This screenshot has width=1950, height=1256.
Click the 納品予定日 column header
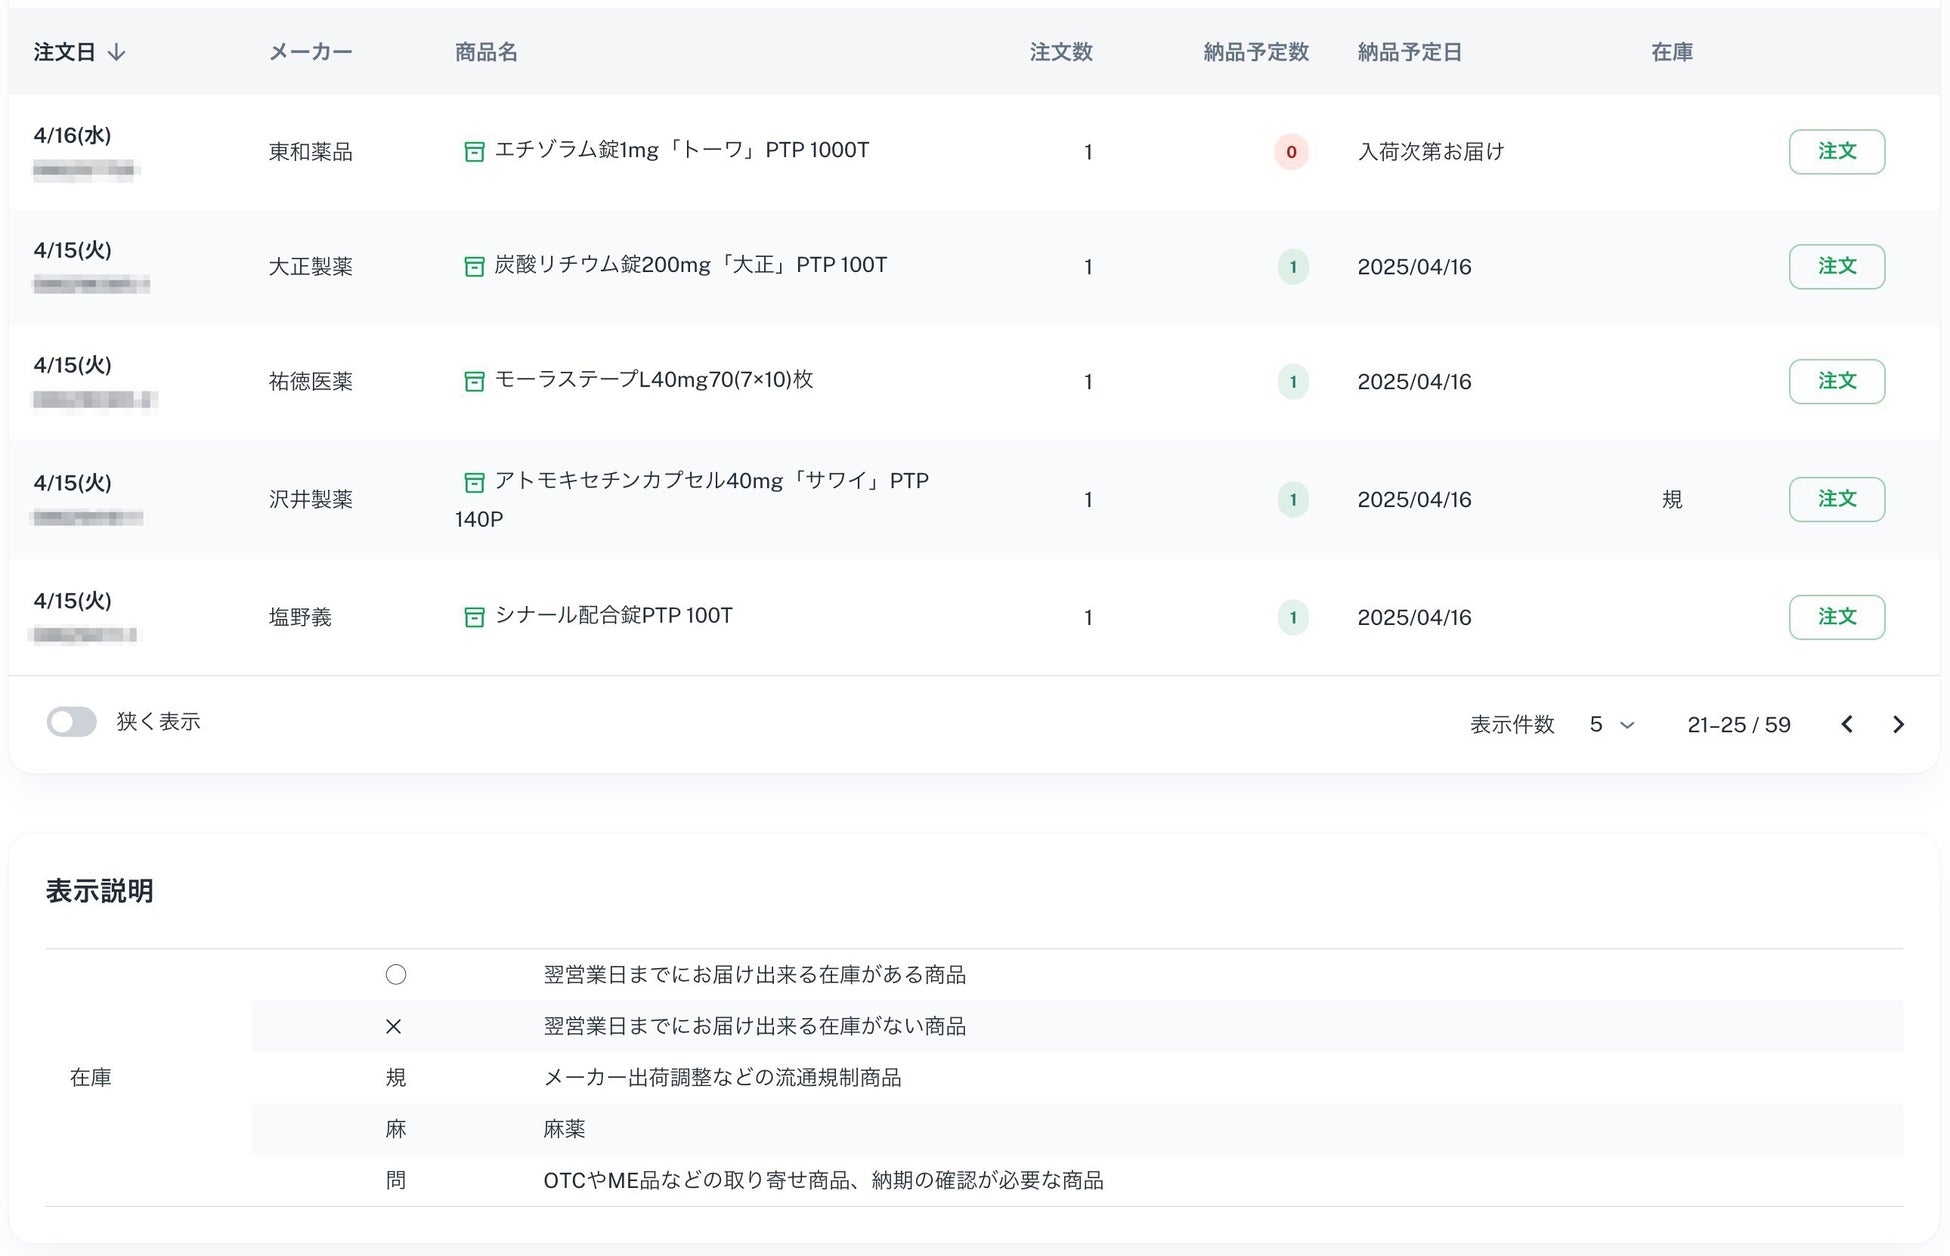point(1409,53)
